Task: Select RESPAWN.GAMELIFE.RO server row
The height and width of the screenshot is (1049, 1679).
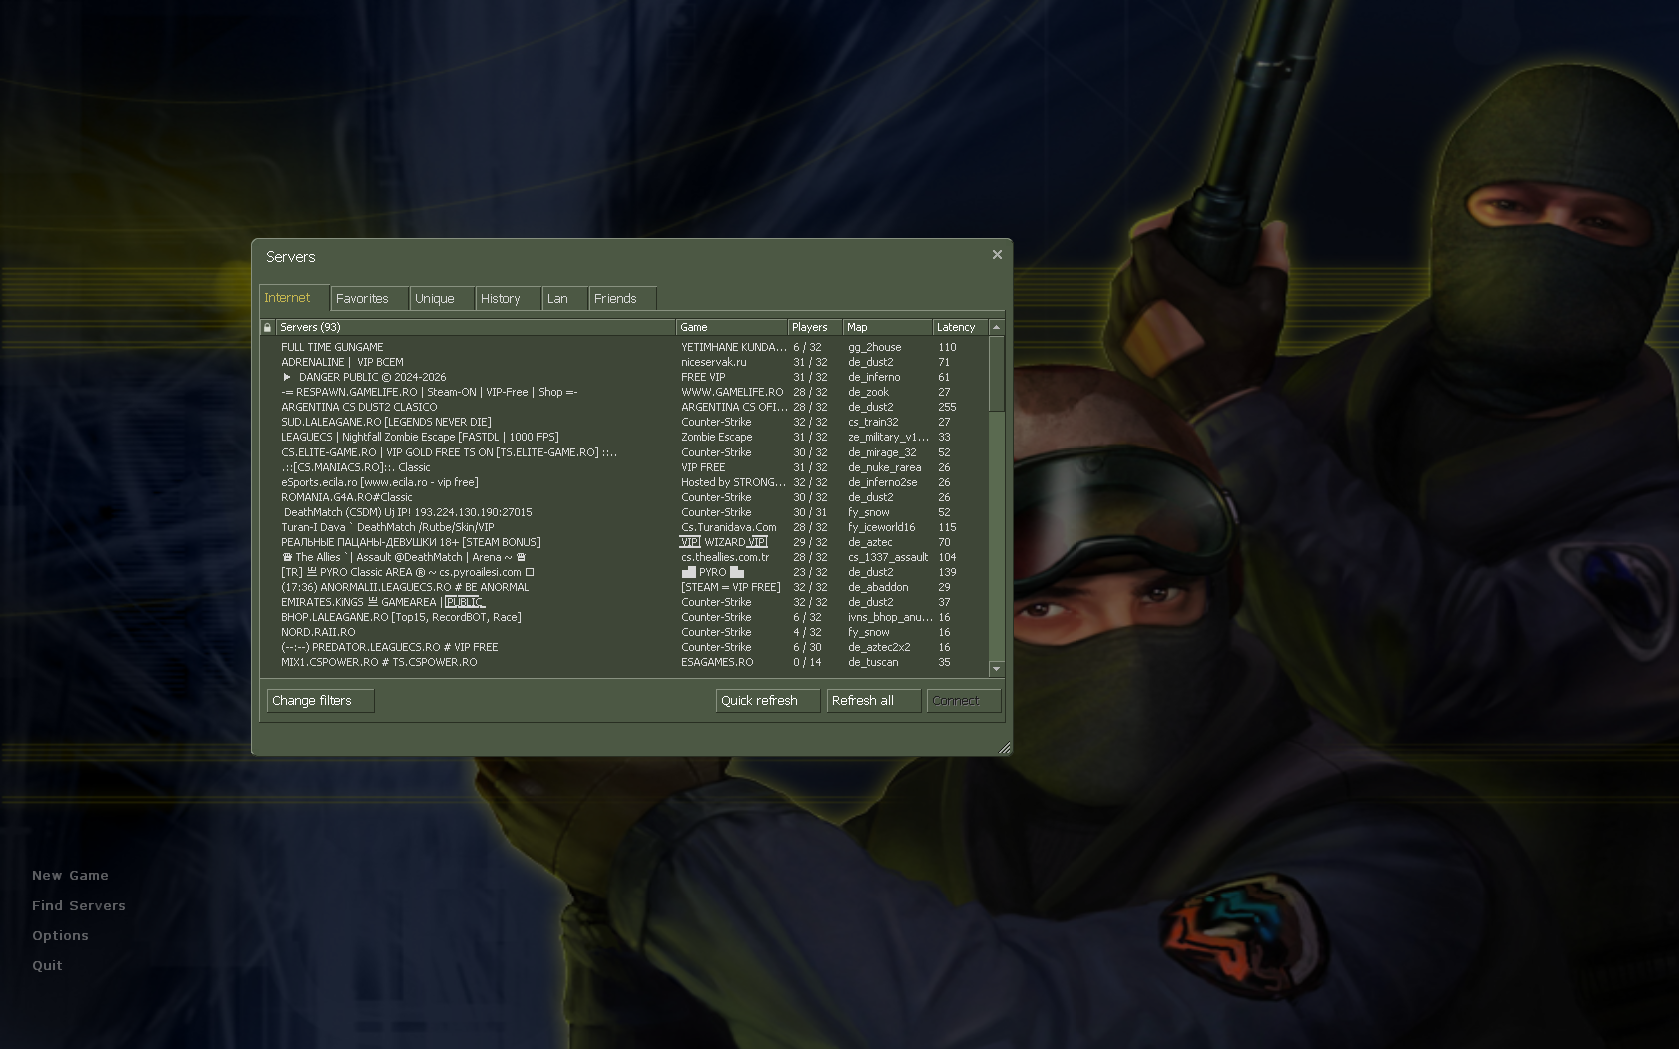Action: click(x=624, y=392)
